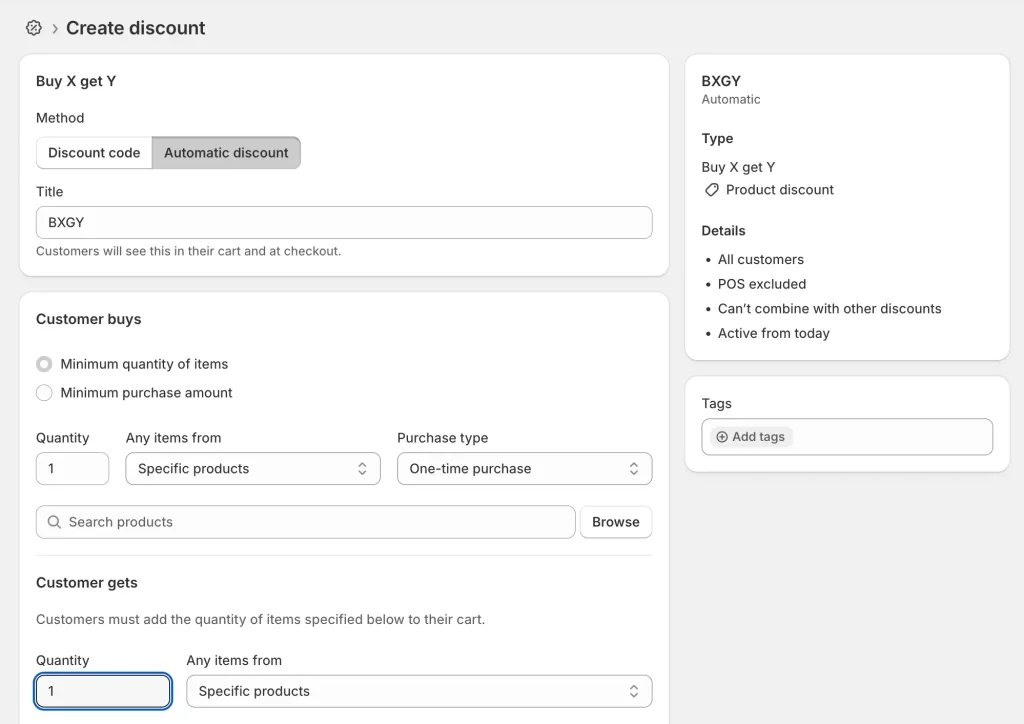
Task: Click the Title field containing BXGY
Action: tap(344, 222)
